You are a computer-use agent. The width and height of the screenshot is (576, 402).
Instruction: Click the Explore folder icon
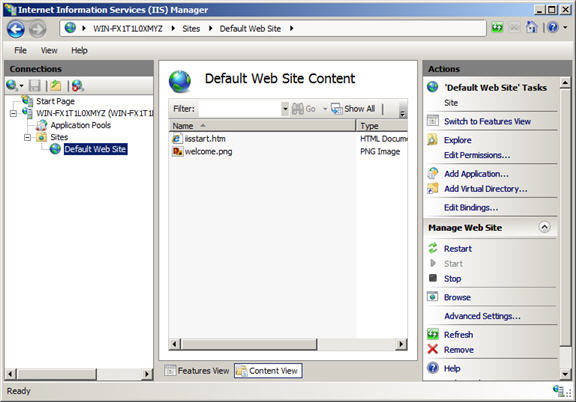[x=433, y=140]
